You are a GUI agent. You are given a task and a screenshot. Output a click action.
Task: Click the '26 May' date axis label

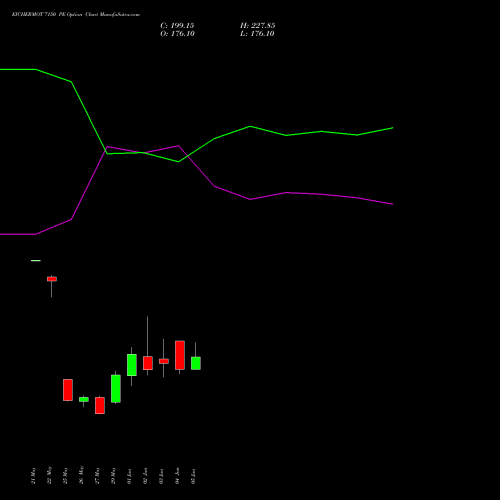(x=81, y=476)
